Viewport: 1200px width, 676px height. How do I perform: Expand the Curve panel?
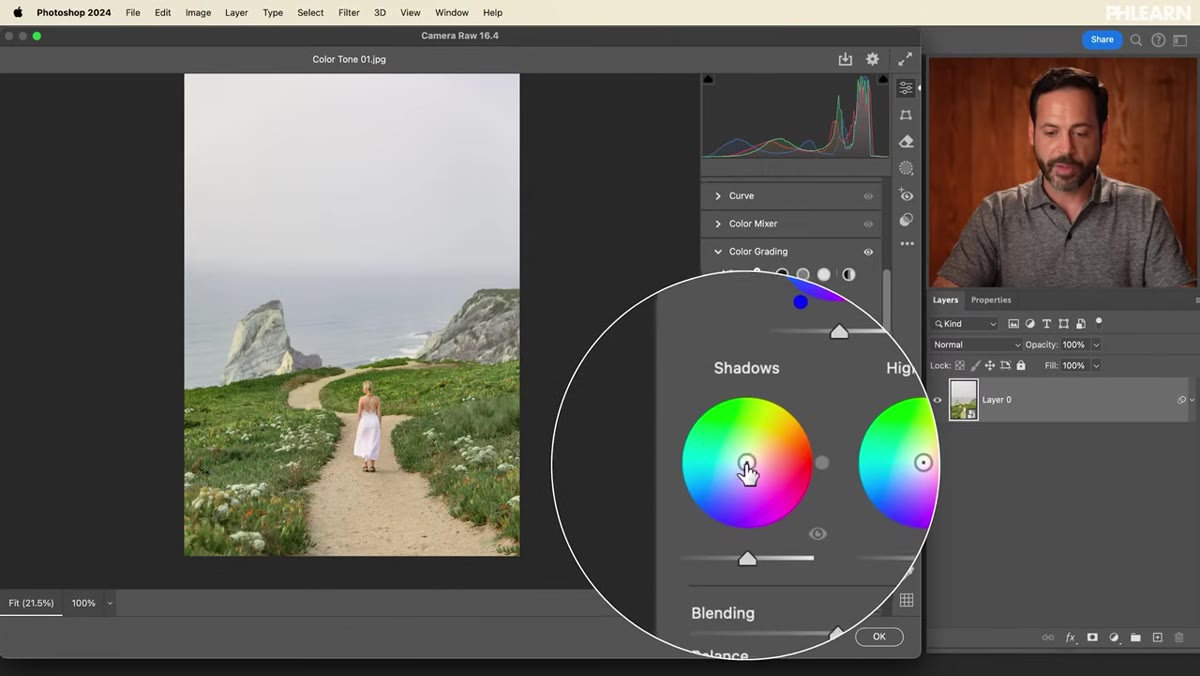(718, 196)
